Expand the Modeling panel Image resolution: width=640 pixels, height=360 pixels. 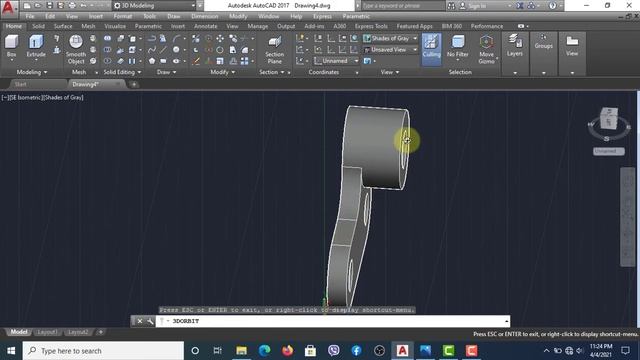pos(31,72)
